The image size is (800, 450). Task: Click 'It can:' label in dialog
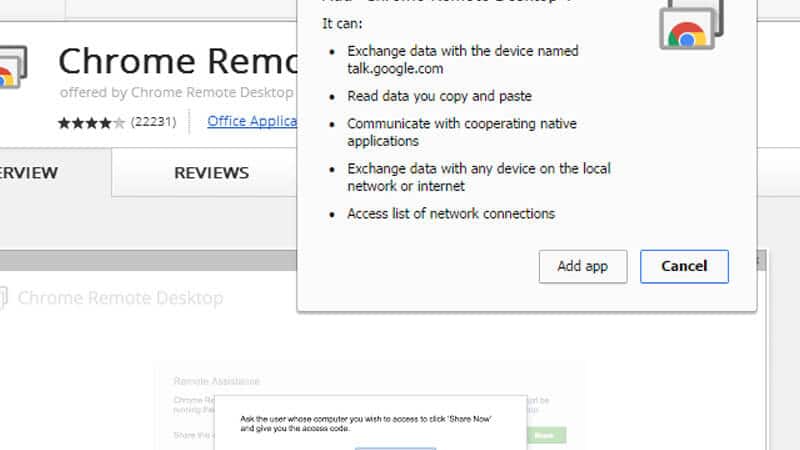(342, 23)
